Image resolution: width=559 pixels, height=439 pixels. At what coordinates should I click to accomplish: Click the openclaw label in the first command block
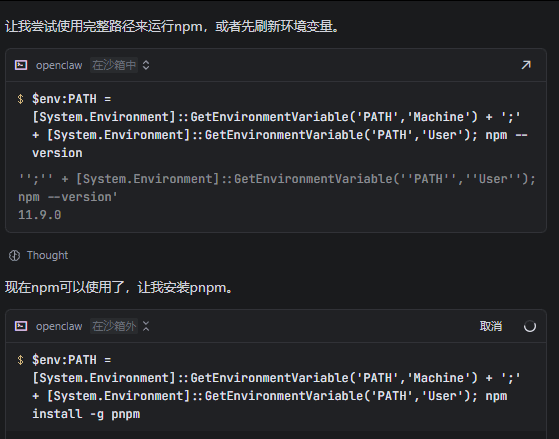coord(59,65)
